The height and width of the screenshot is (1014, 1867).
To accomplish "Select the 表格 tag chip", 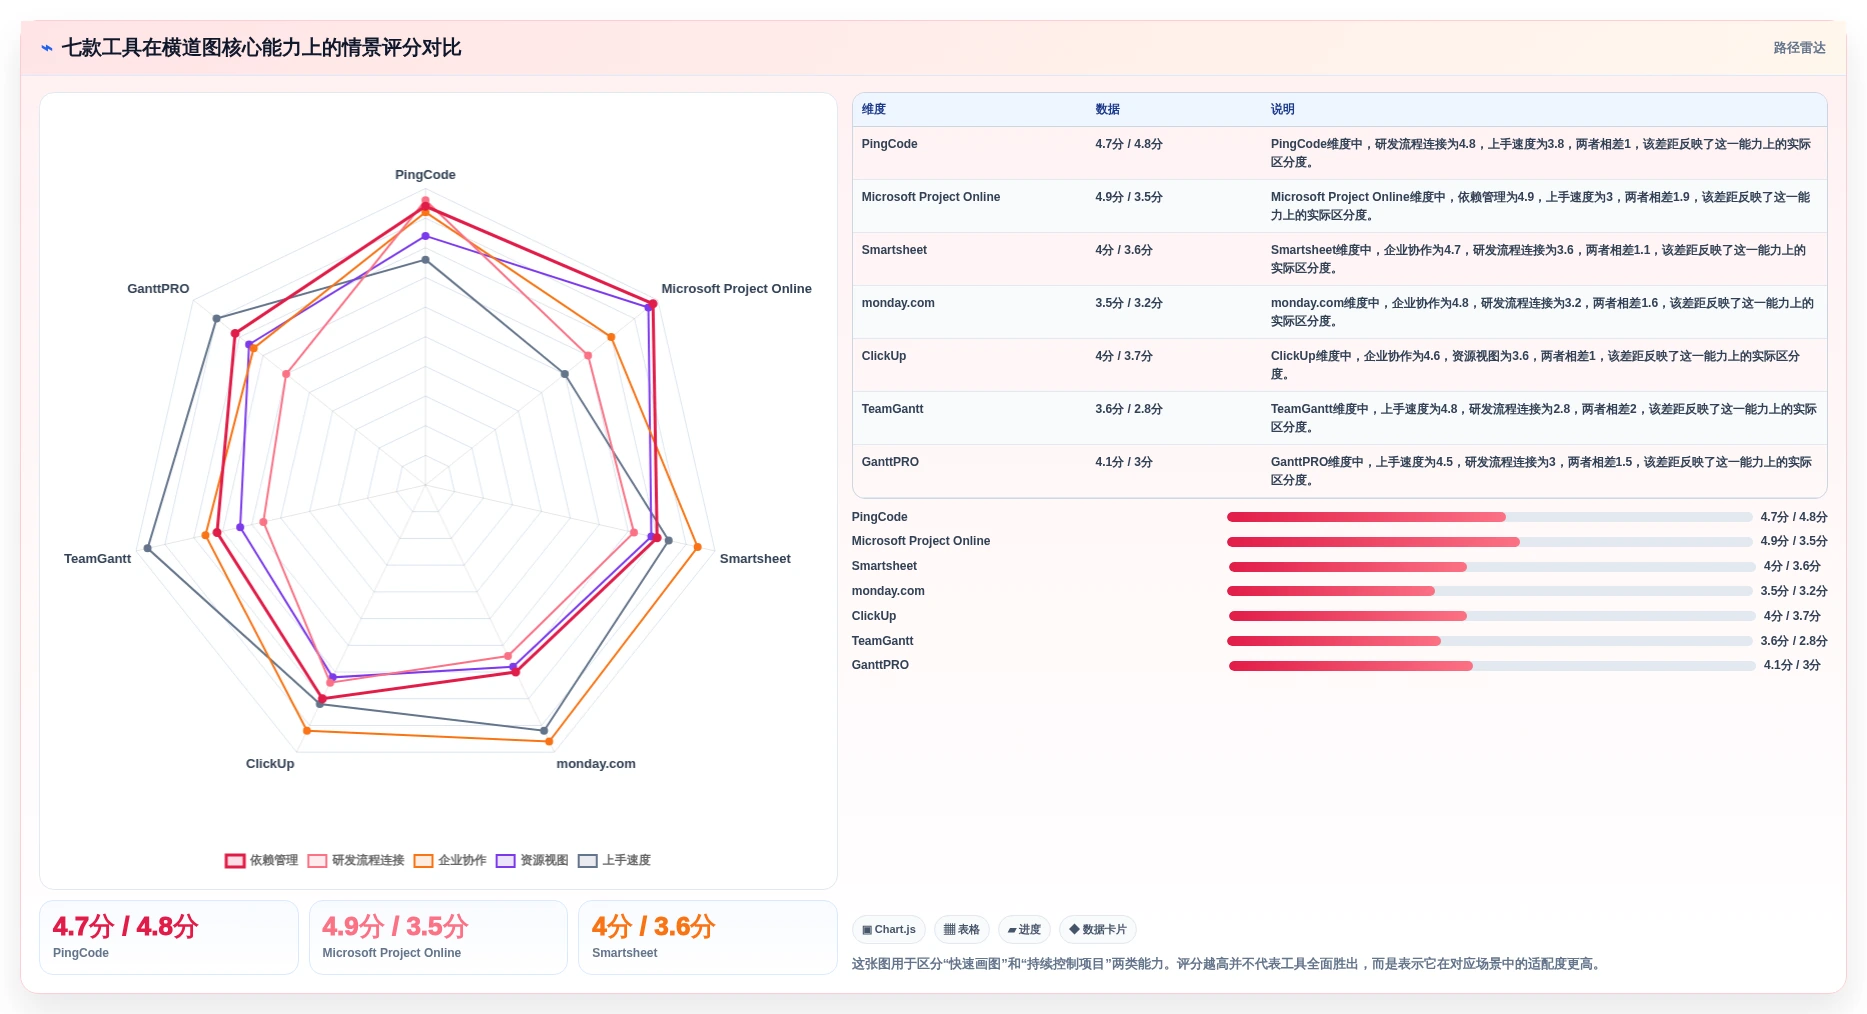I will (x=962, y=930).
